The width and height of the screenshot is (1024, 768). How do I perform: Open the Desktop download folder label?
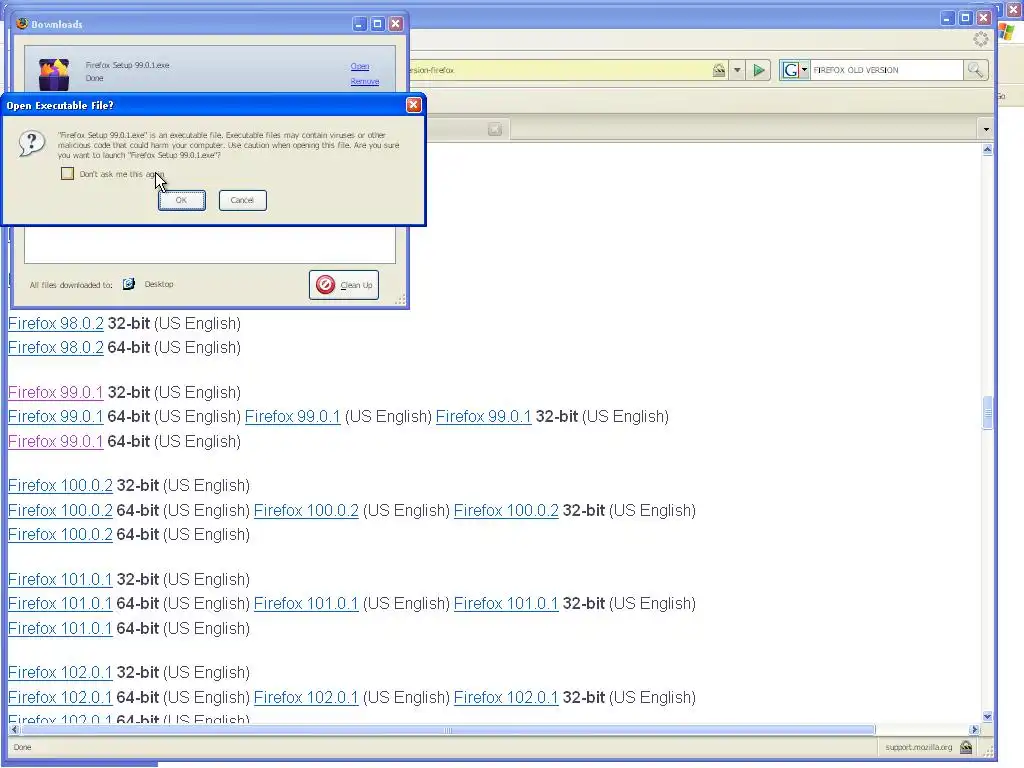[x=159, y=284]
